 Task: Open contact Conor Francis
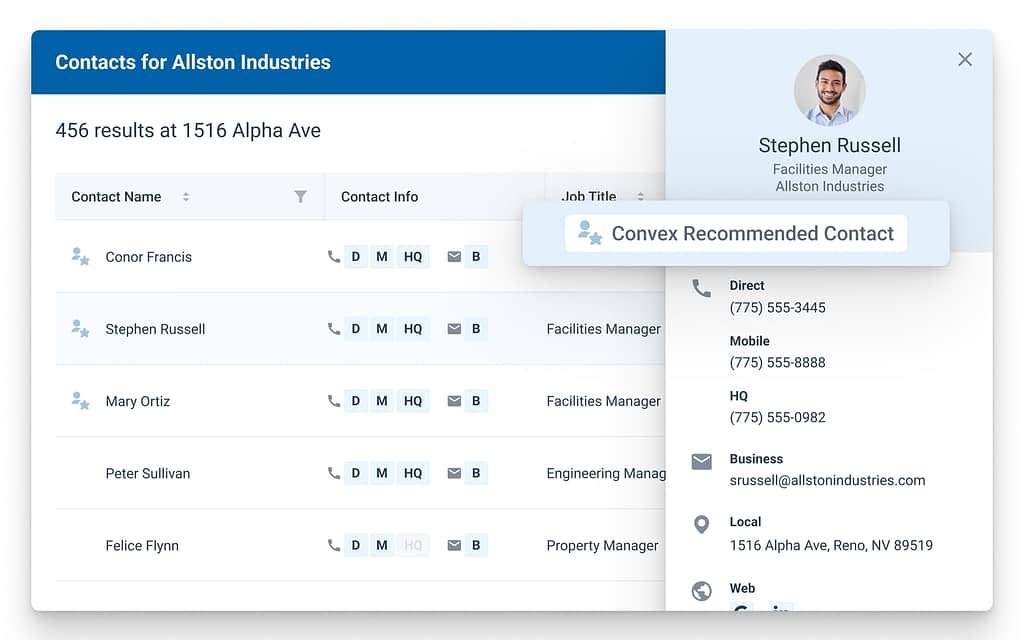point(149,257)
